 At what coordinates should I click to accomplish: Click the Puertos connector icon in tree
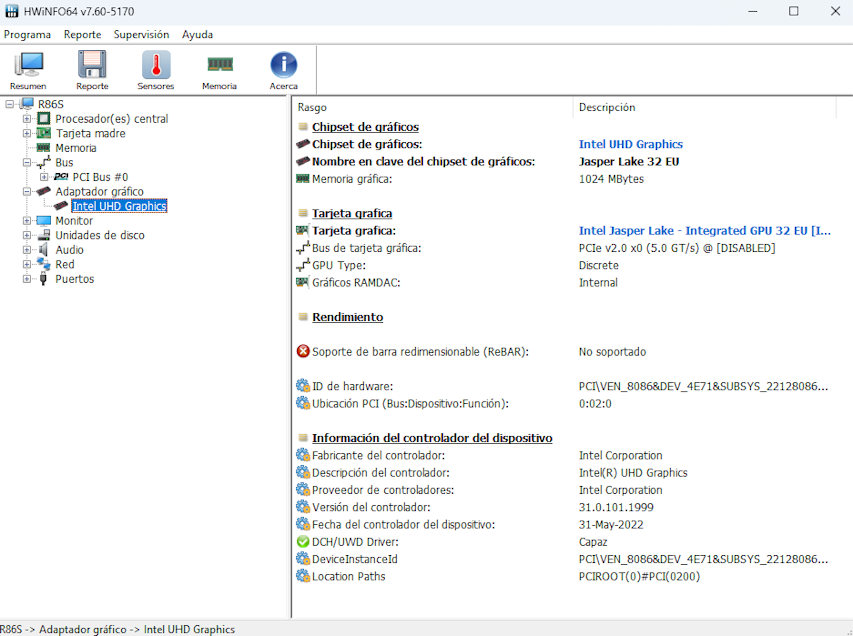(x=44, y=279)
